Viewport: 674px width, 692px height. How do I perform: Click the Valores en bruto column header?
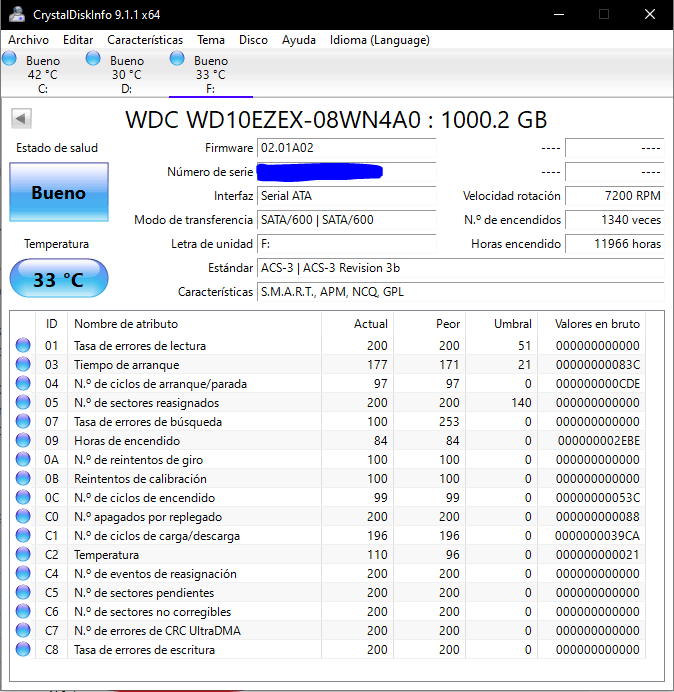click(x=591, y=323)
